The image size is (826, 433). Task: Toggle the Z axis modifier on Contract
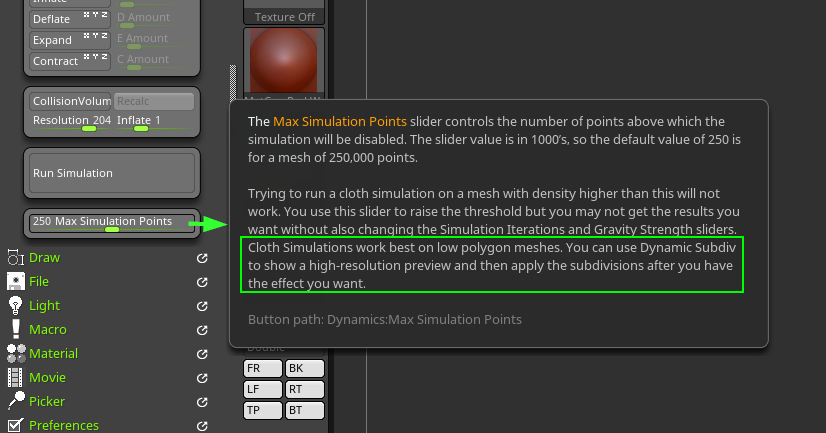pos(104,57)
